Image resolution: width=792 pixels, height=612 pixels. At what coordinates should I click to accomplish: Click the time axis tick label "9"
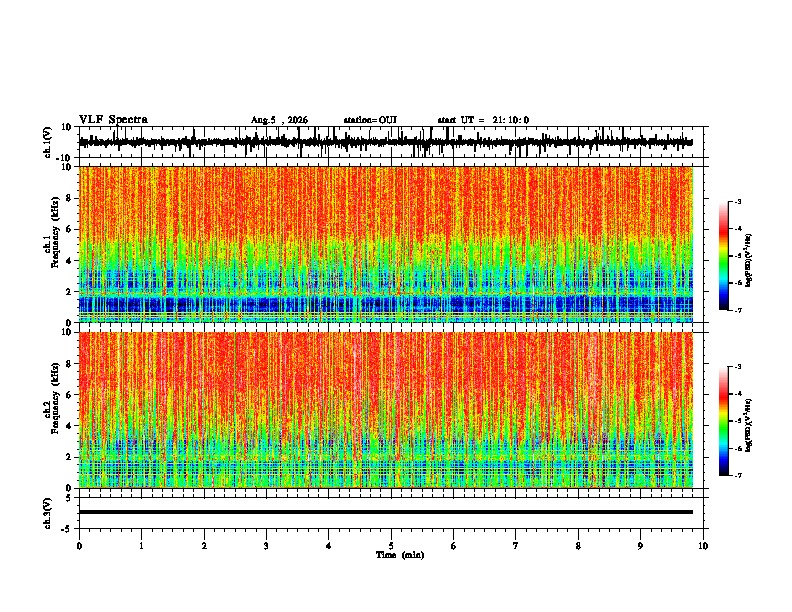coord(640,546)
